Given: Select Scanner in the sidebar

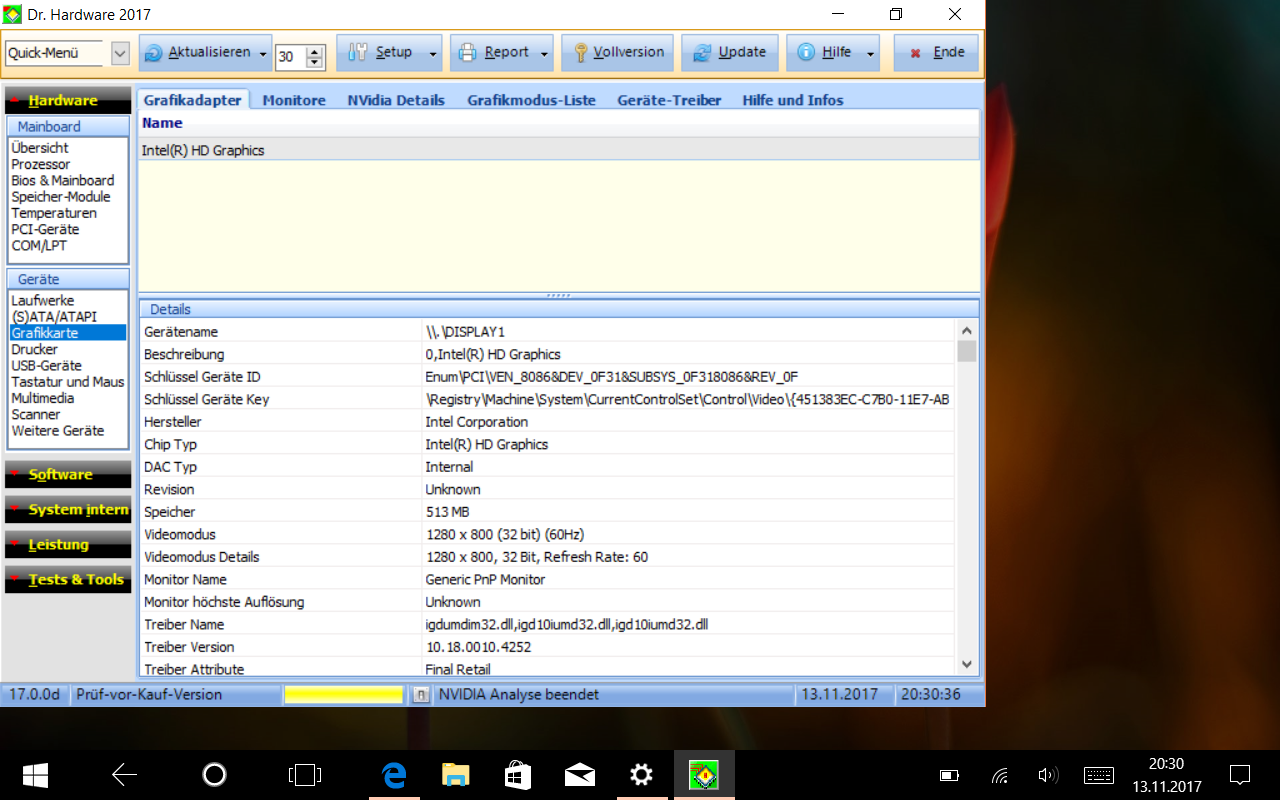Looking at the screenshot, I should (x=36, y=414).
